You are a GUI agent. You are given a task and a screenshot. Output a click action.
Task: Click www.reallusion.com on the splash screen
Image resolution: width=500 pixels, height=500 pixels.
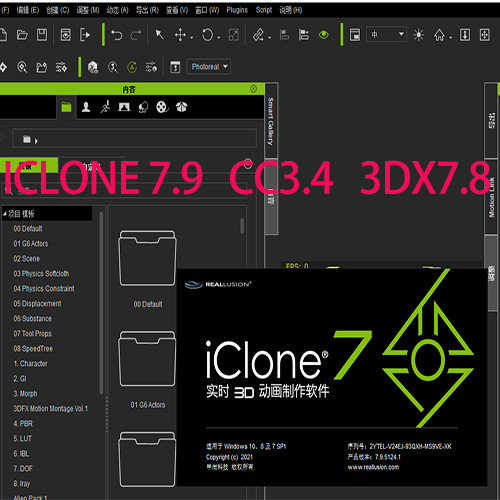click(373, 467)
